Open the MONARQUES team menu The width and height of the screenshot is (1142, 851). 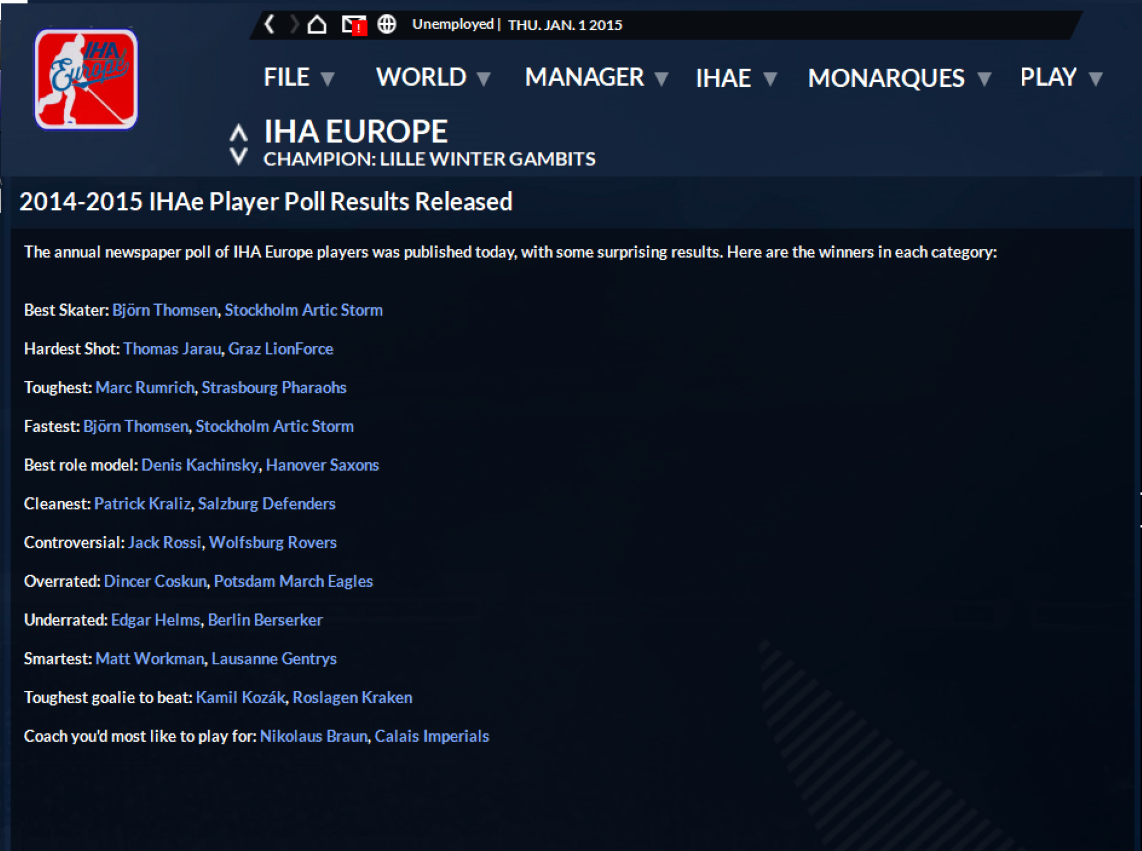click(x=899, y=78)
